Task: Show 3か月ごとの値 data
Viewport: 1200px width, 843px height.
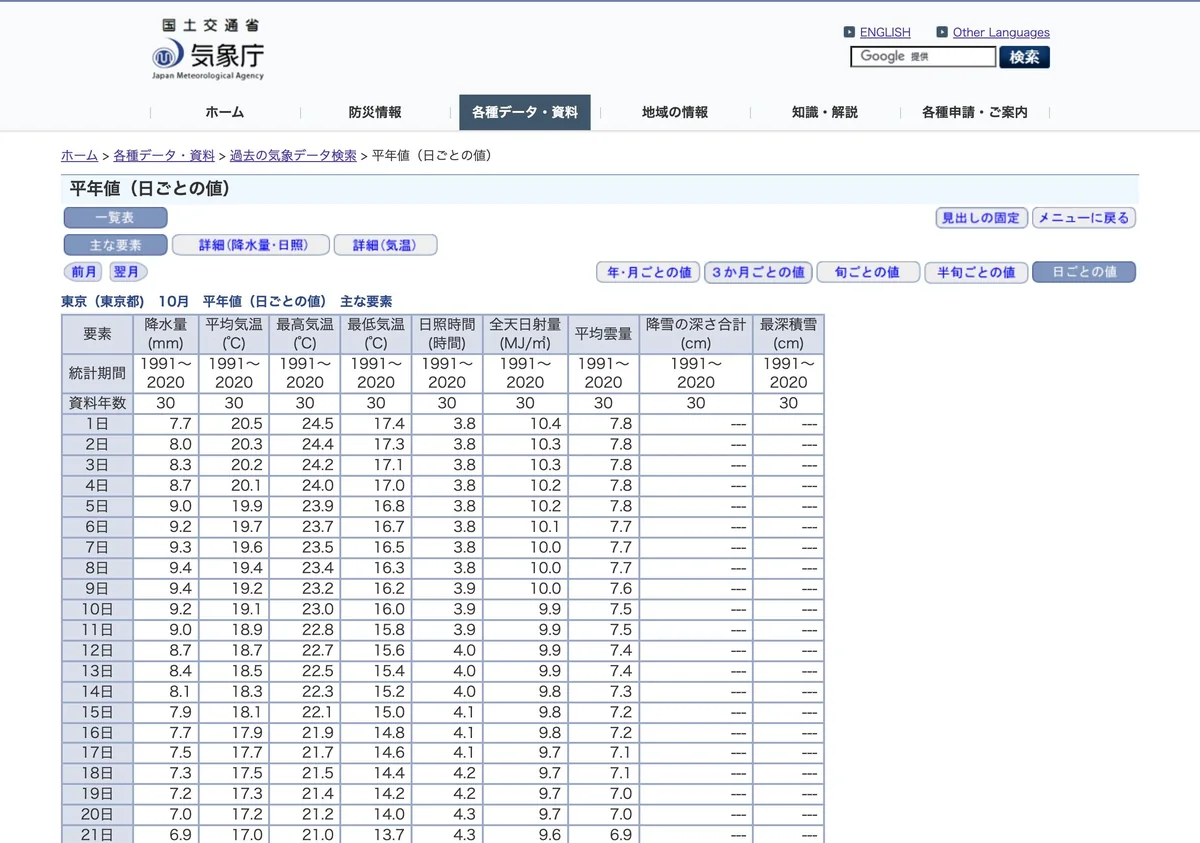Action: click(757, 272)
